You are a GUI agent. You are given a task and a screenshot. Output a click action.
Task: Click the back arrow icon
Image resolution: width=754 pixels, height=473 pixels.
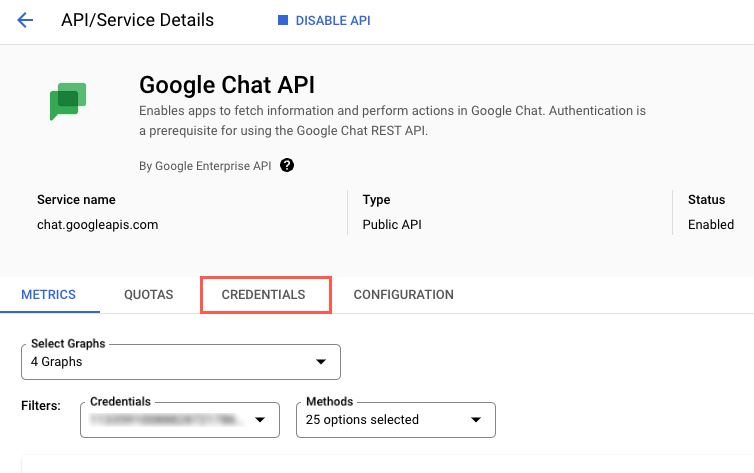coord(25,20)
